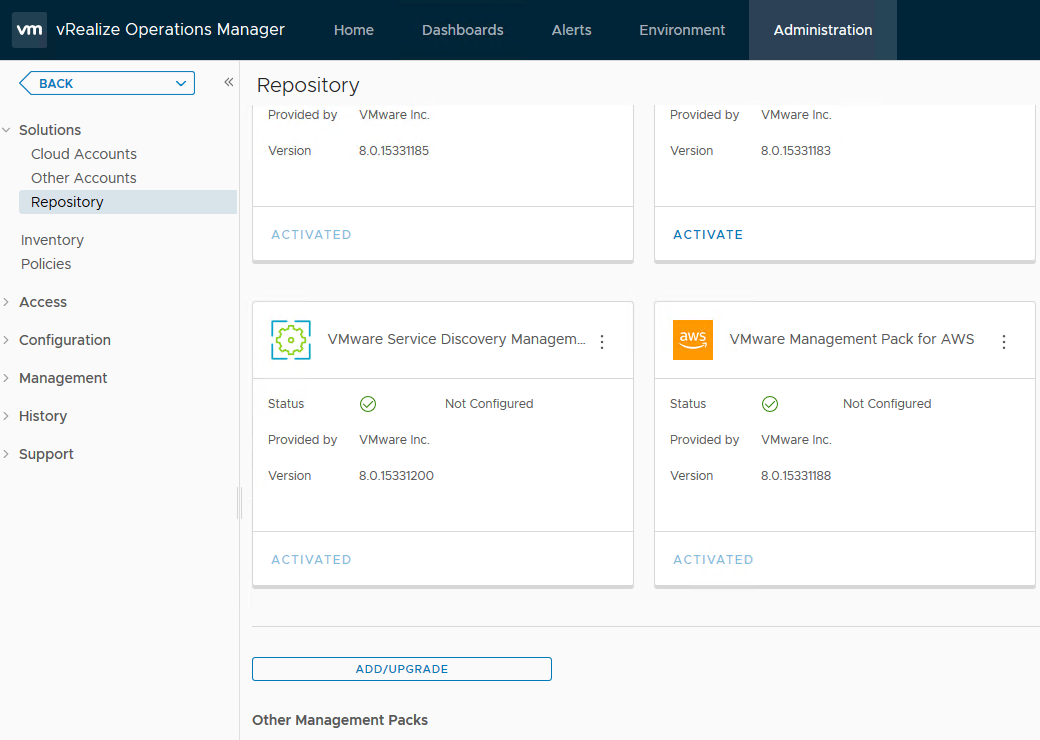Screen dimensions: 1040x740
Task: Open options menu for VMware Service Discovery
Action: point(602,341)
